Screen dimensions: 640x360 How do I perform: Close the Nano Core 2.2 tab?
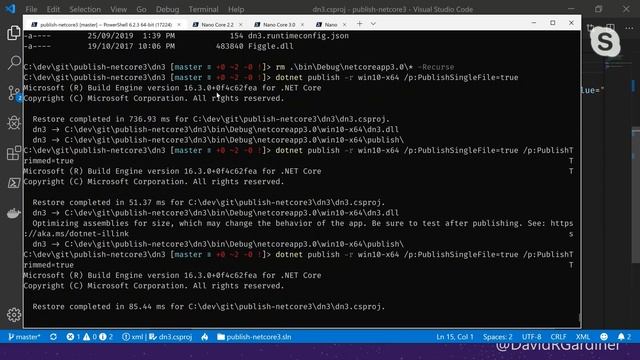pyautogui.click(x=241, y=24)
